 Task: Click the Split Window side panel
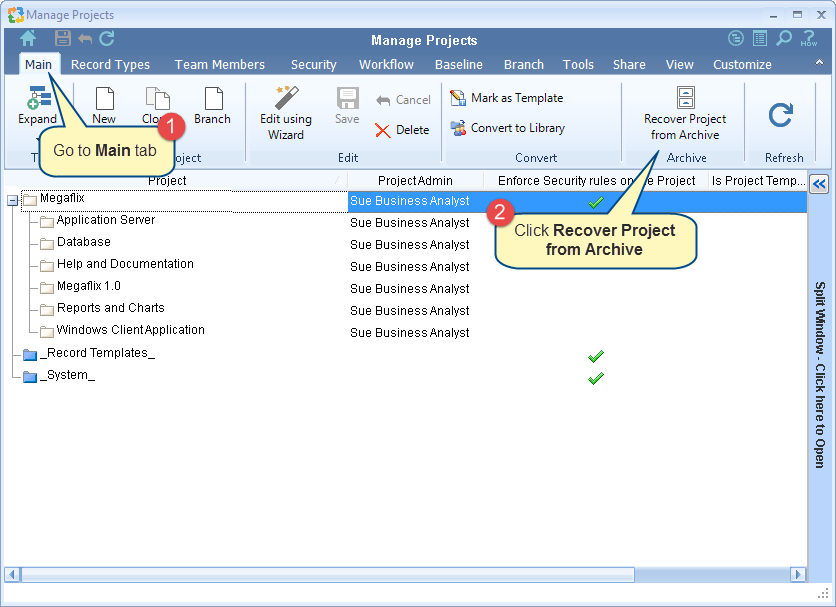click(x=819, y=375)
